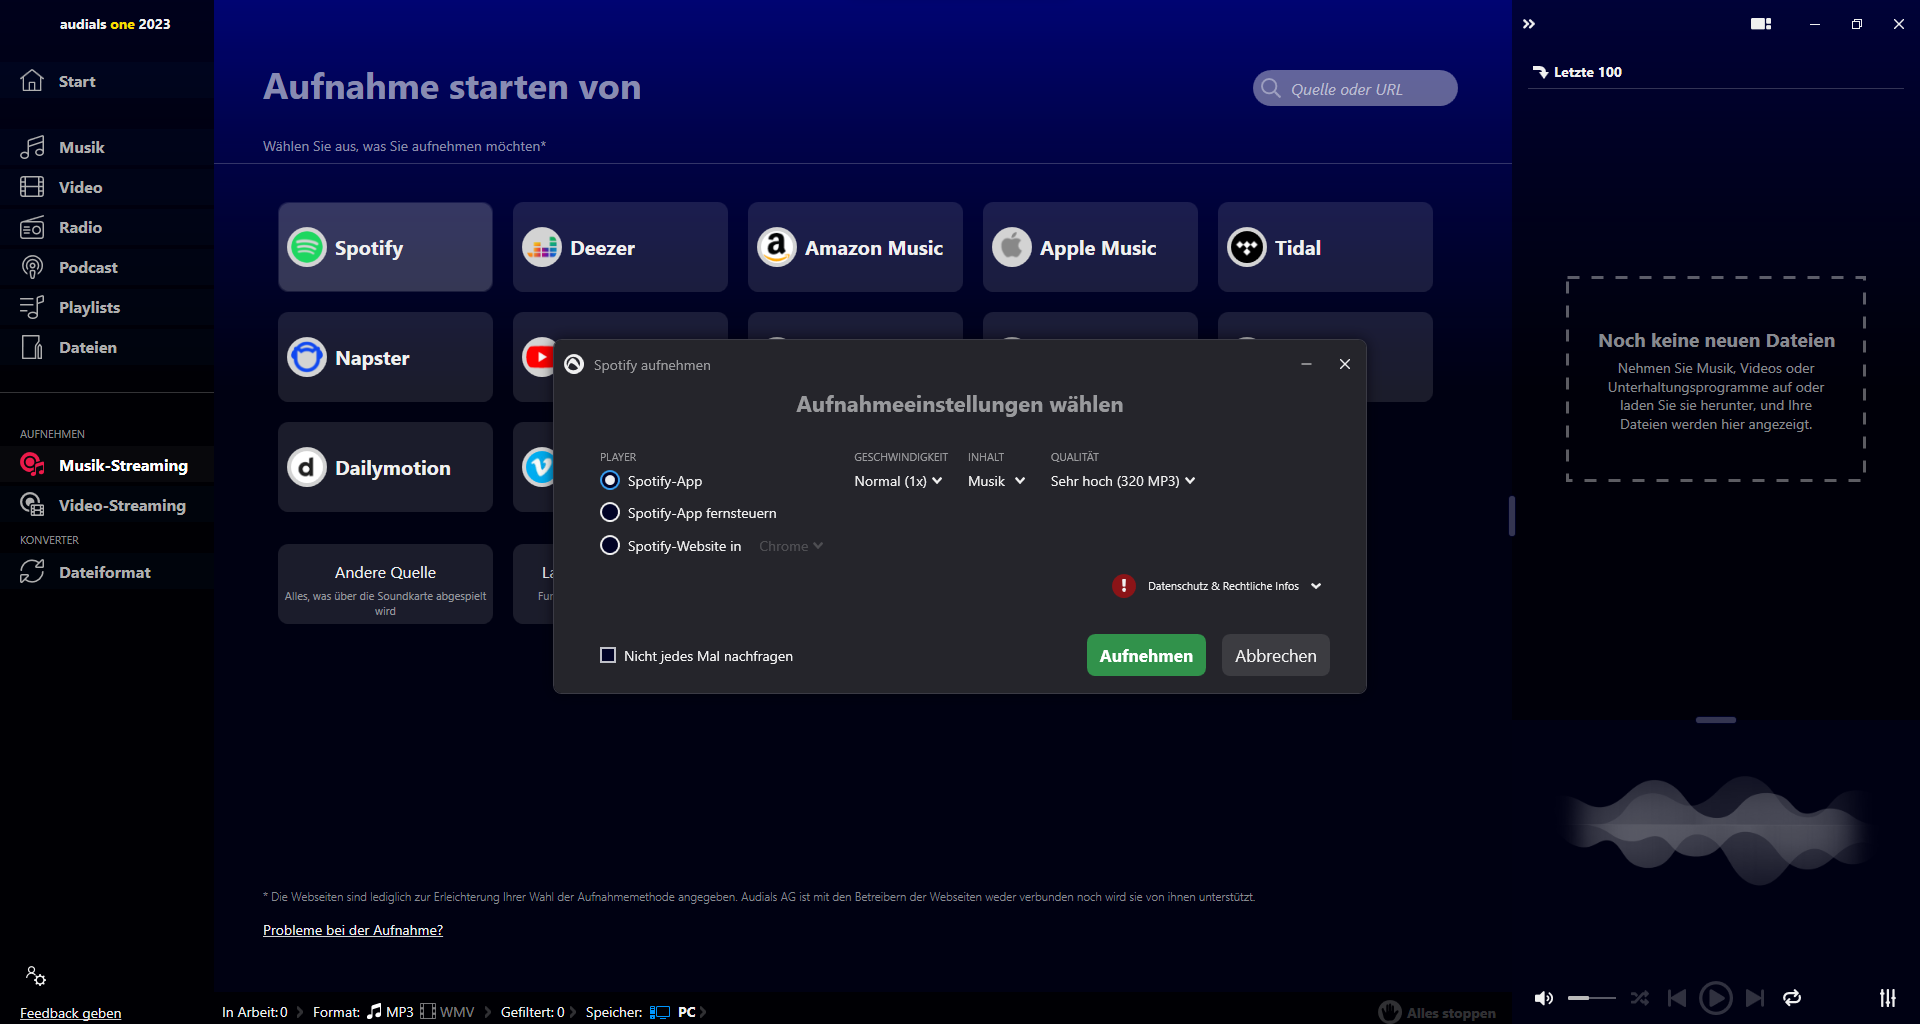The height and width of the screenshot is (1024, 1920).
Task: Toggle repeat in the player
Action: tap(1792, 998)
